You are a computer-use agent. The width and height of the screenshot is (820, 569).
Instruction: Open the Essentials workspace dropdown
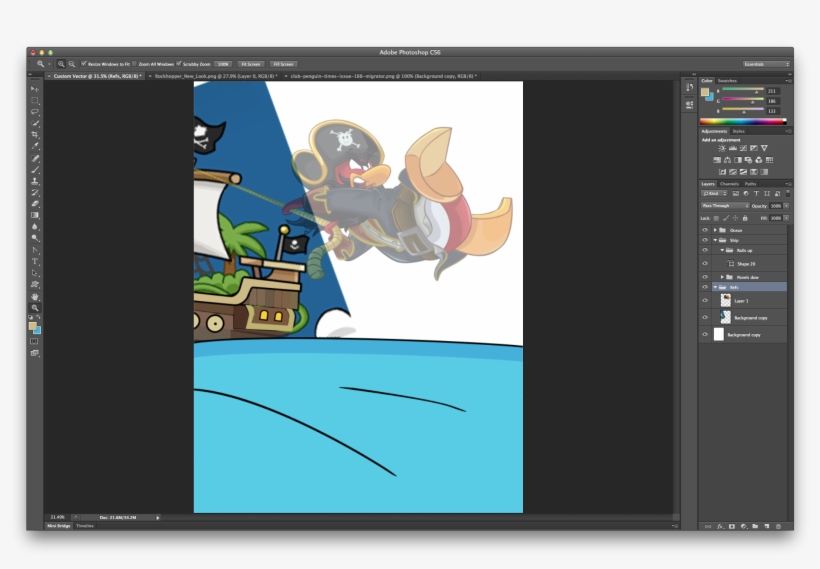pos(766,64)
